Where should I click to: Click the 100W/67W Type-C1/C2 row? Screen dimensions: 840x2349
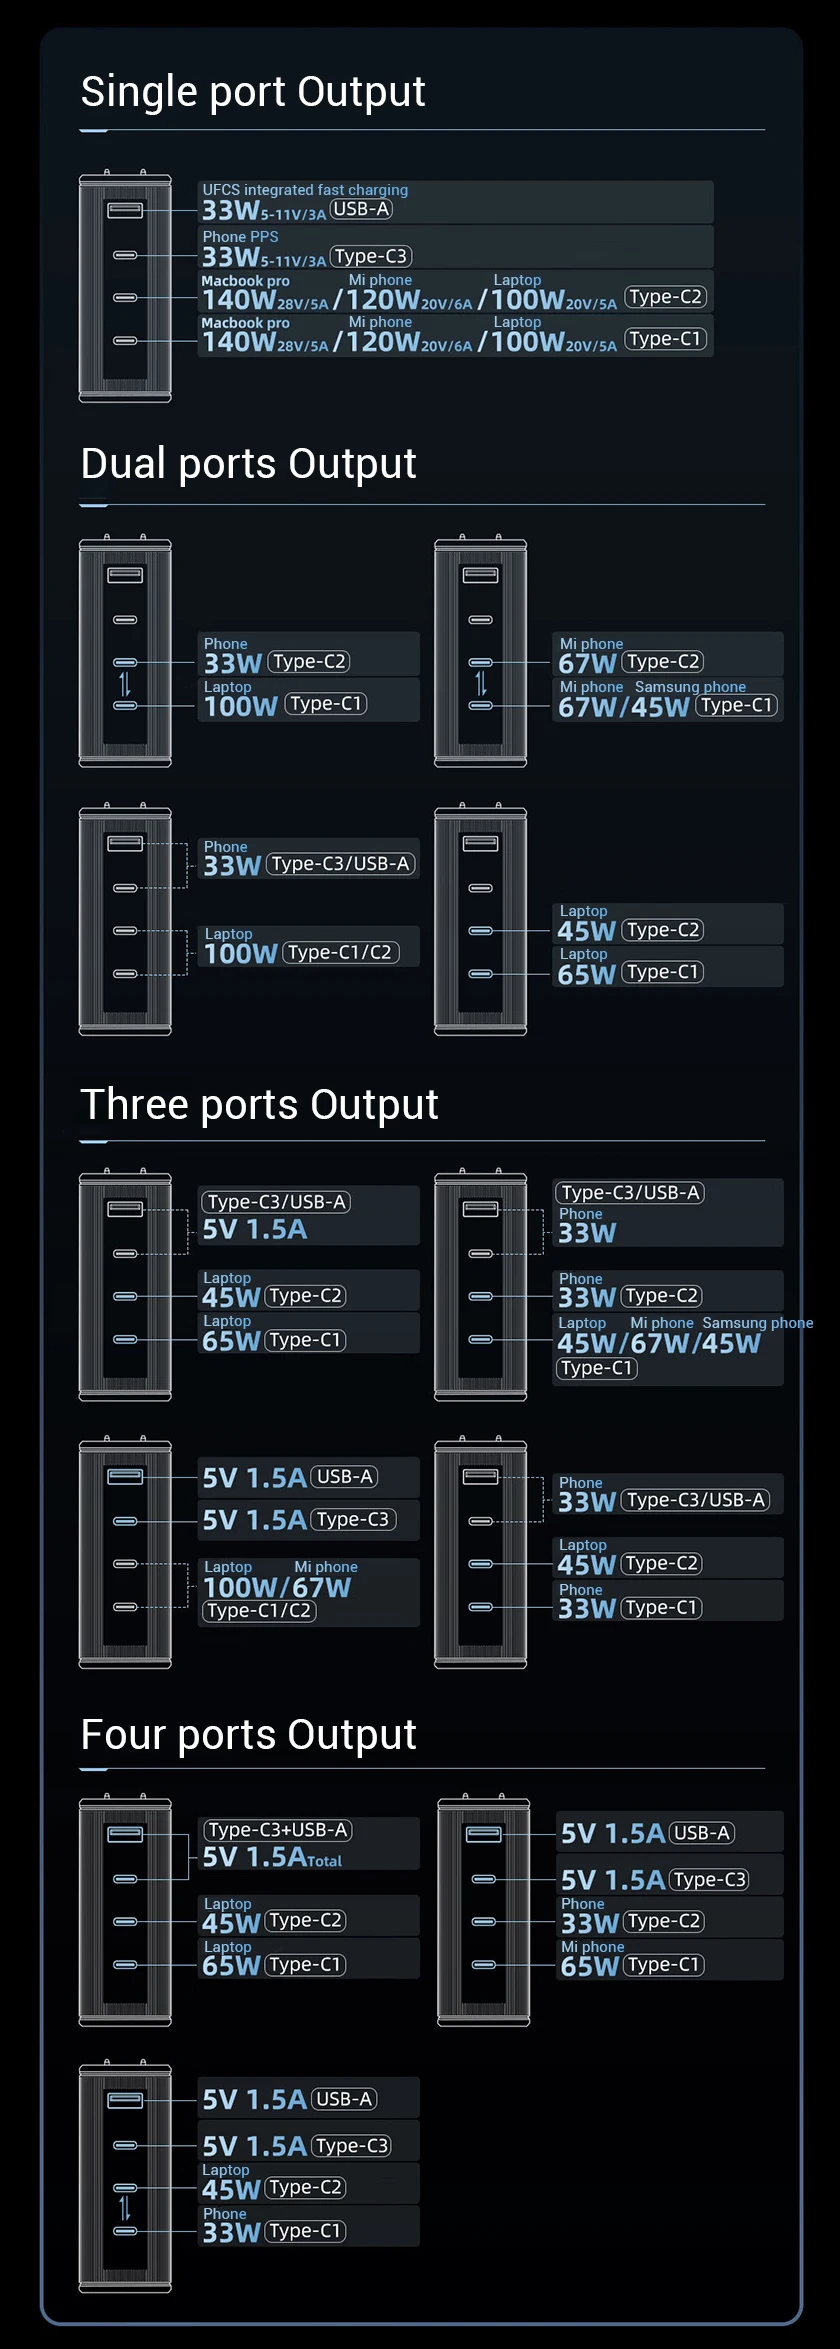pyautogui.click(x=309, y=1592)
